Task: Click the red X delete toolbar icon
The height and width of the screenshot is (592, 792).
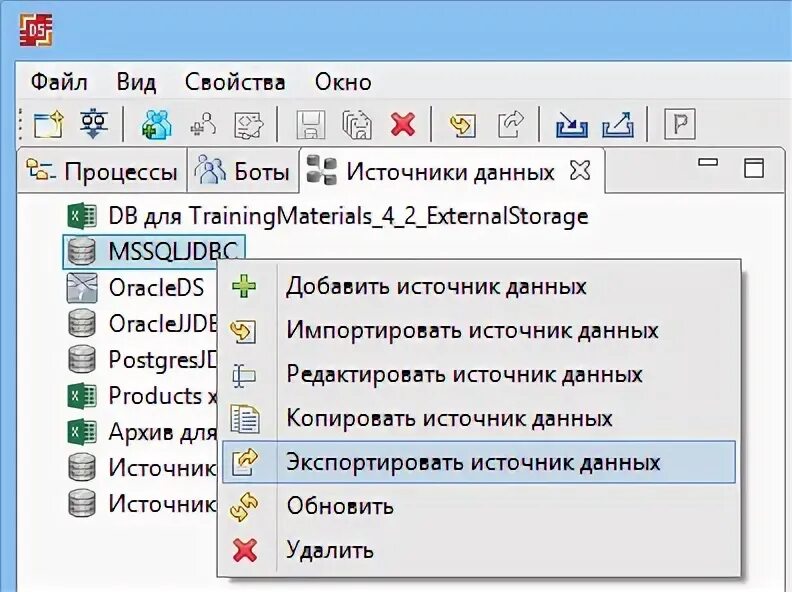Action: point(403,124)
